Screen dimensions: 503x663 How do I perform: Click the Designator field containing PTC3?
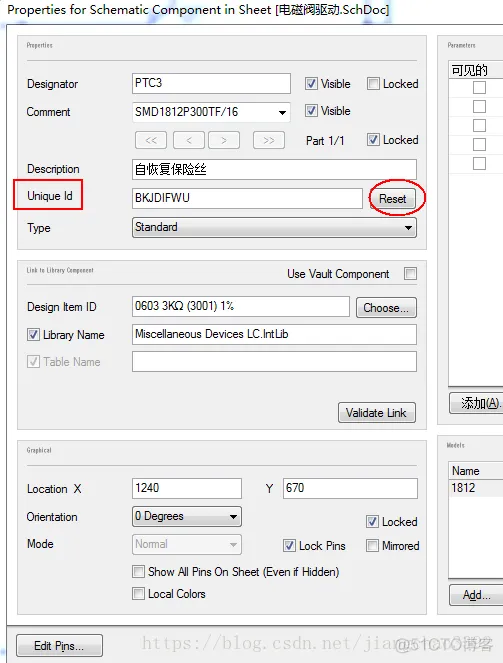point(211,83)
